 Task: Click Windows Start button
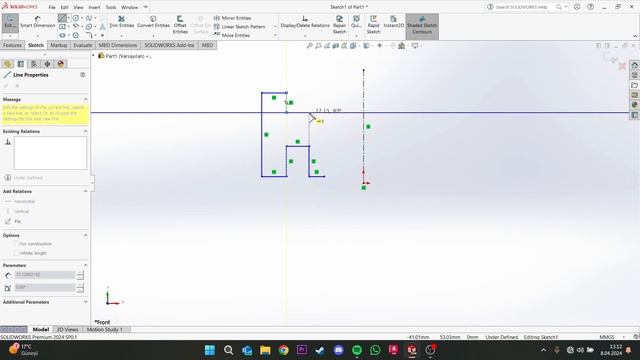210,350
